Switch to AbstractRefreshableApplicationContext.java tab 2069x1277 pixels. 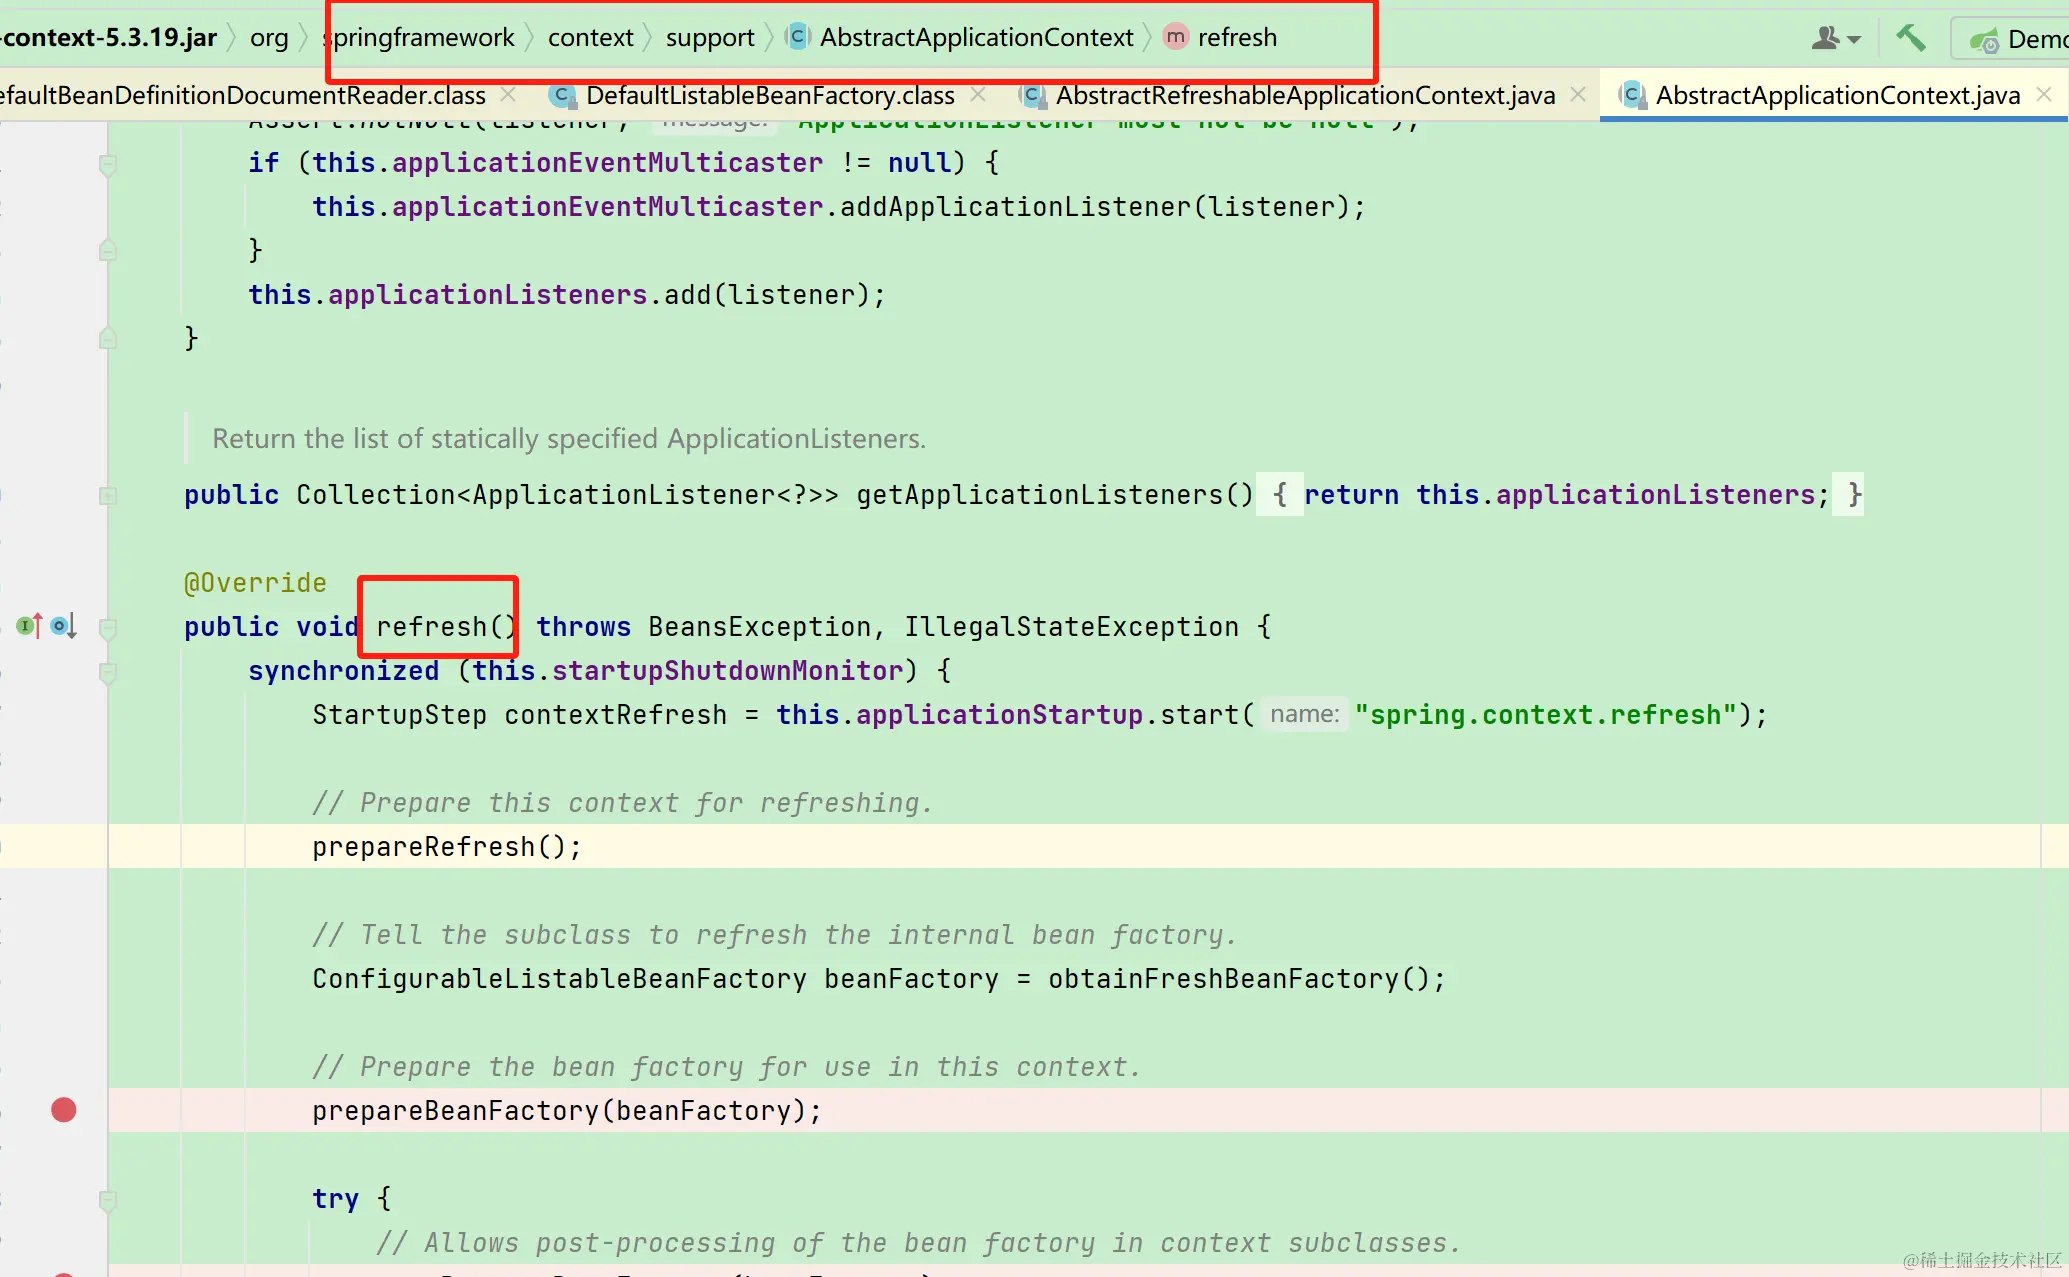coord(1304,95)
